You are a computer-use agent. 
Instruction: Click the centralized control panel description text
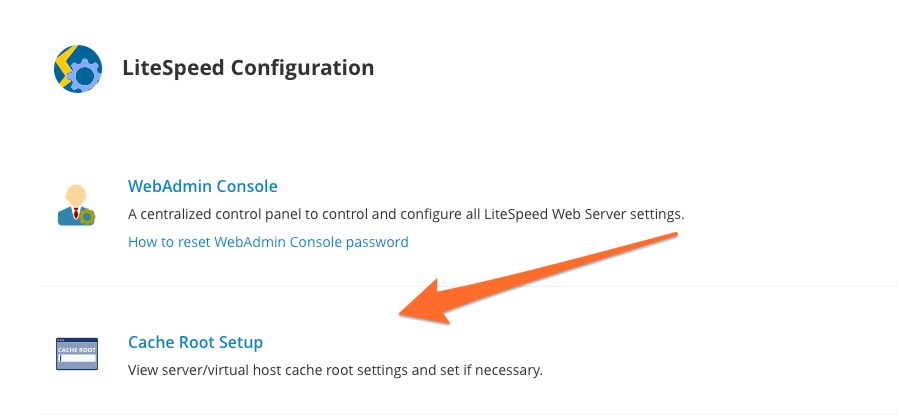pyautogui.click(x=406, y=214)
